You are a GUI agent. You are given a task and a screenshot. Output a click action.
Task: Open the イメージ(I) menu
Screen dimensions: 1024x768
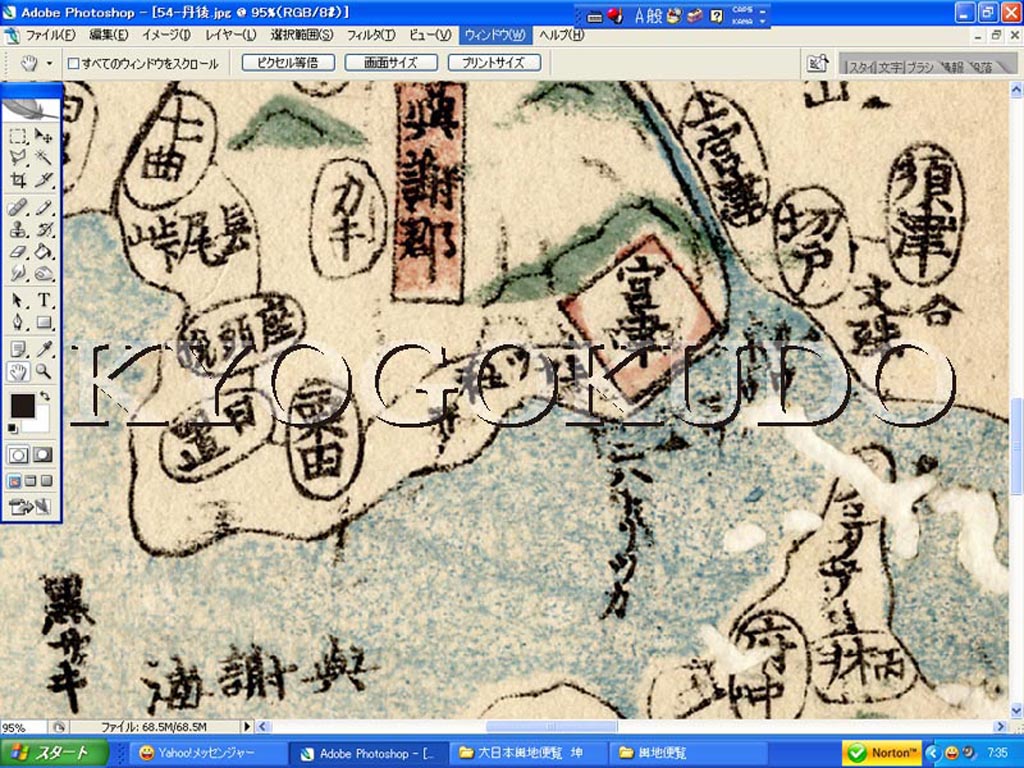click(167, 35)
